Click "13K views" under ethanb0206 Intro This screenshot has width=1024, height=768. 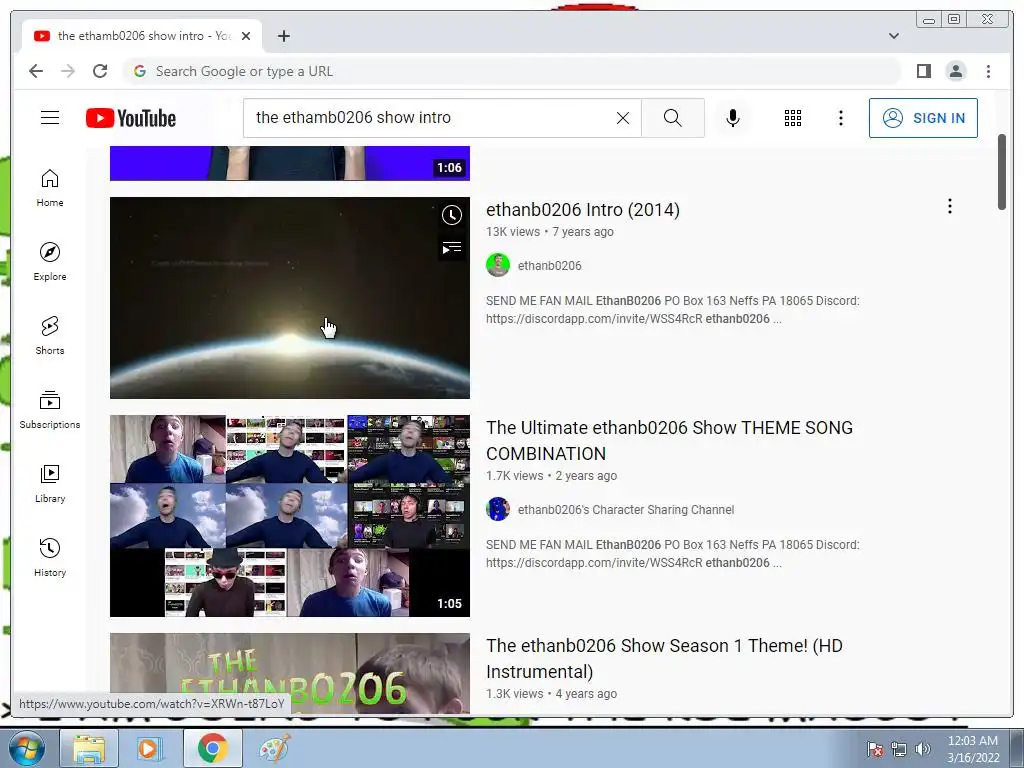(513, 232)
